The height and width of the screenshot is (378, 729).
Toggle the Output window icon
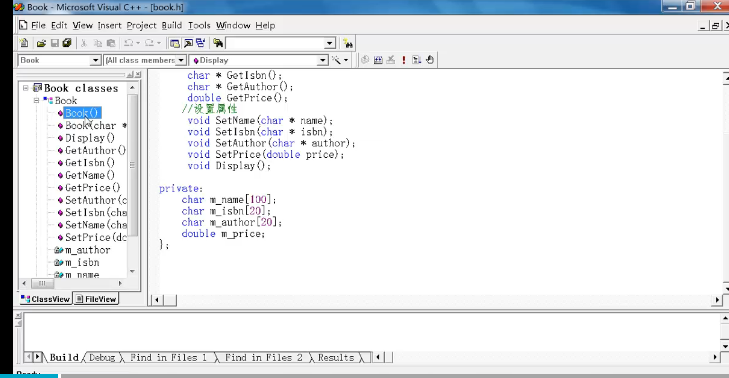tap(188, 43)
